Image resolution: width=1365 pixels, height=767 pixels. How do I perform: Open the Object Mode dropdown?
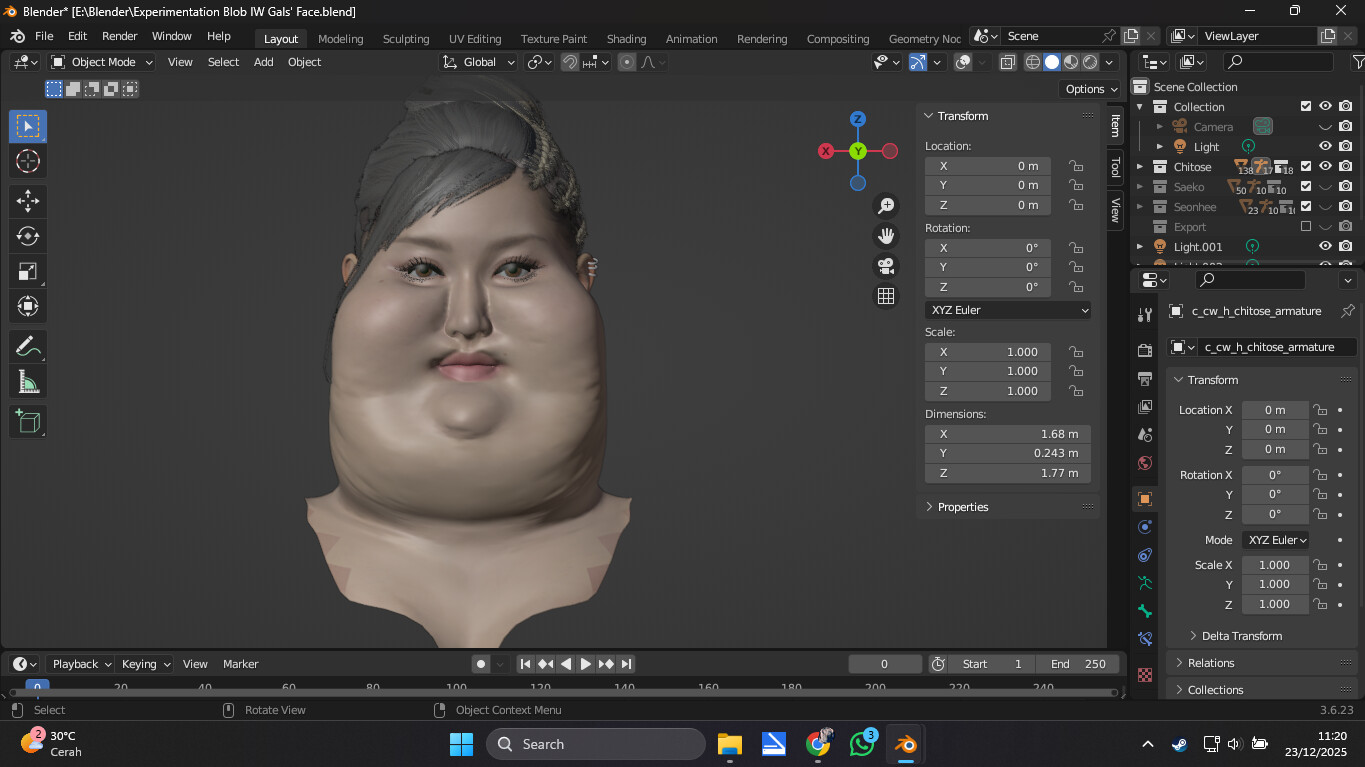102,62
